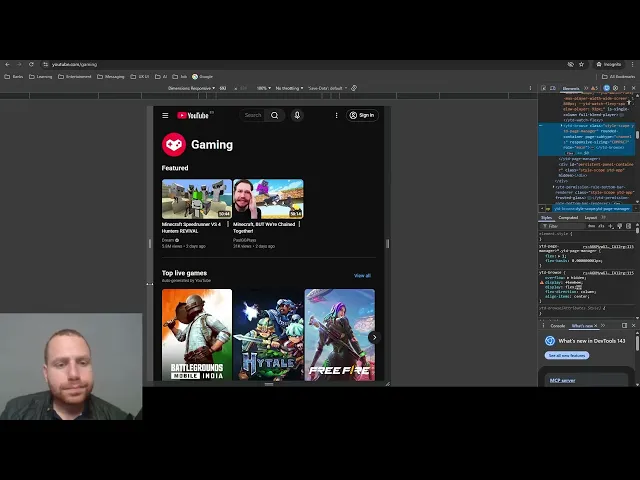The height and width of the screenshot is (480, 640).
Task: Expand the selected ytd-browse DOM node
Action: [x=561, y=126]
